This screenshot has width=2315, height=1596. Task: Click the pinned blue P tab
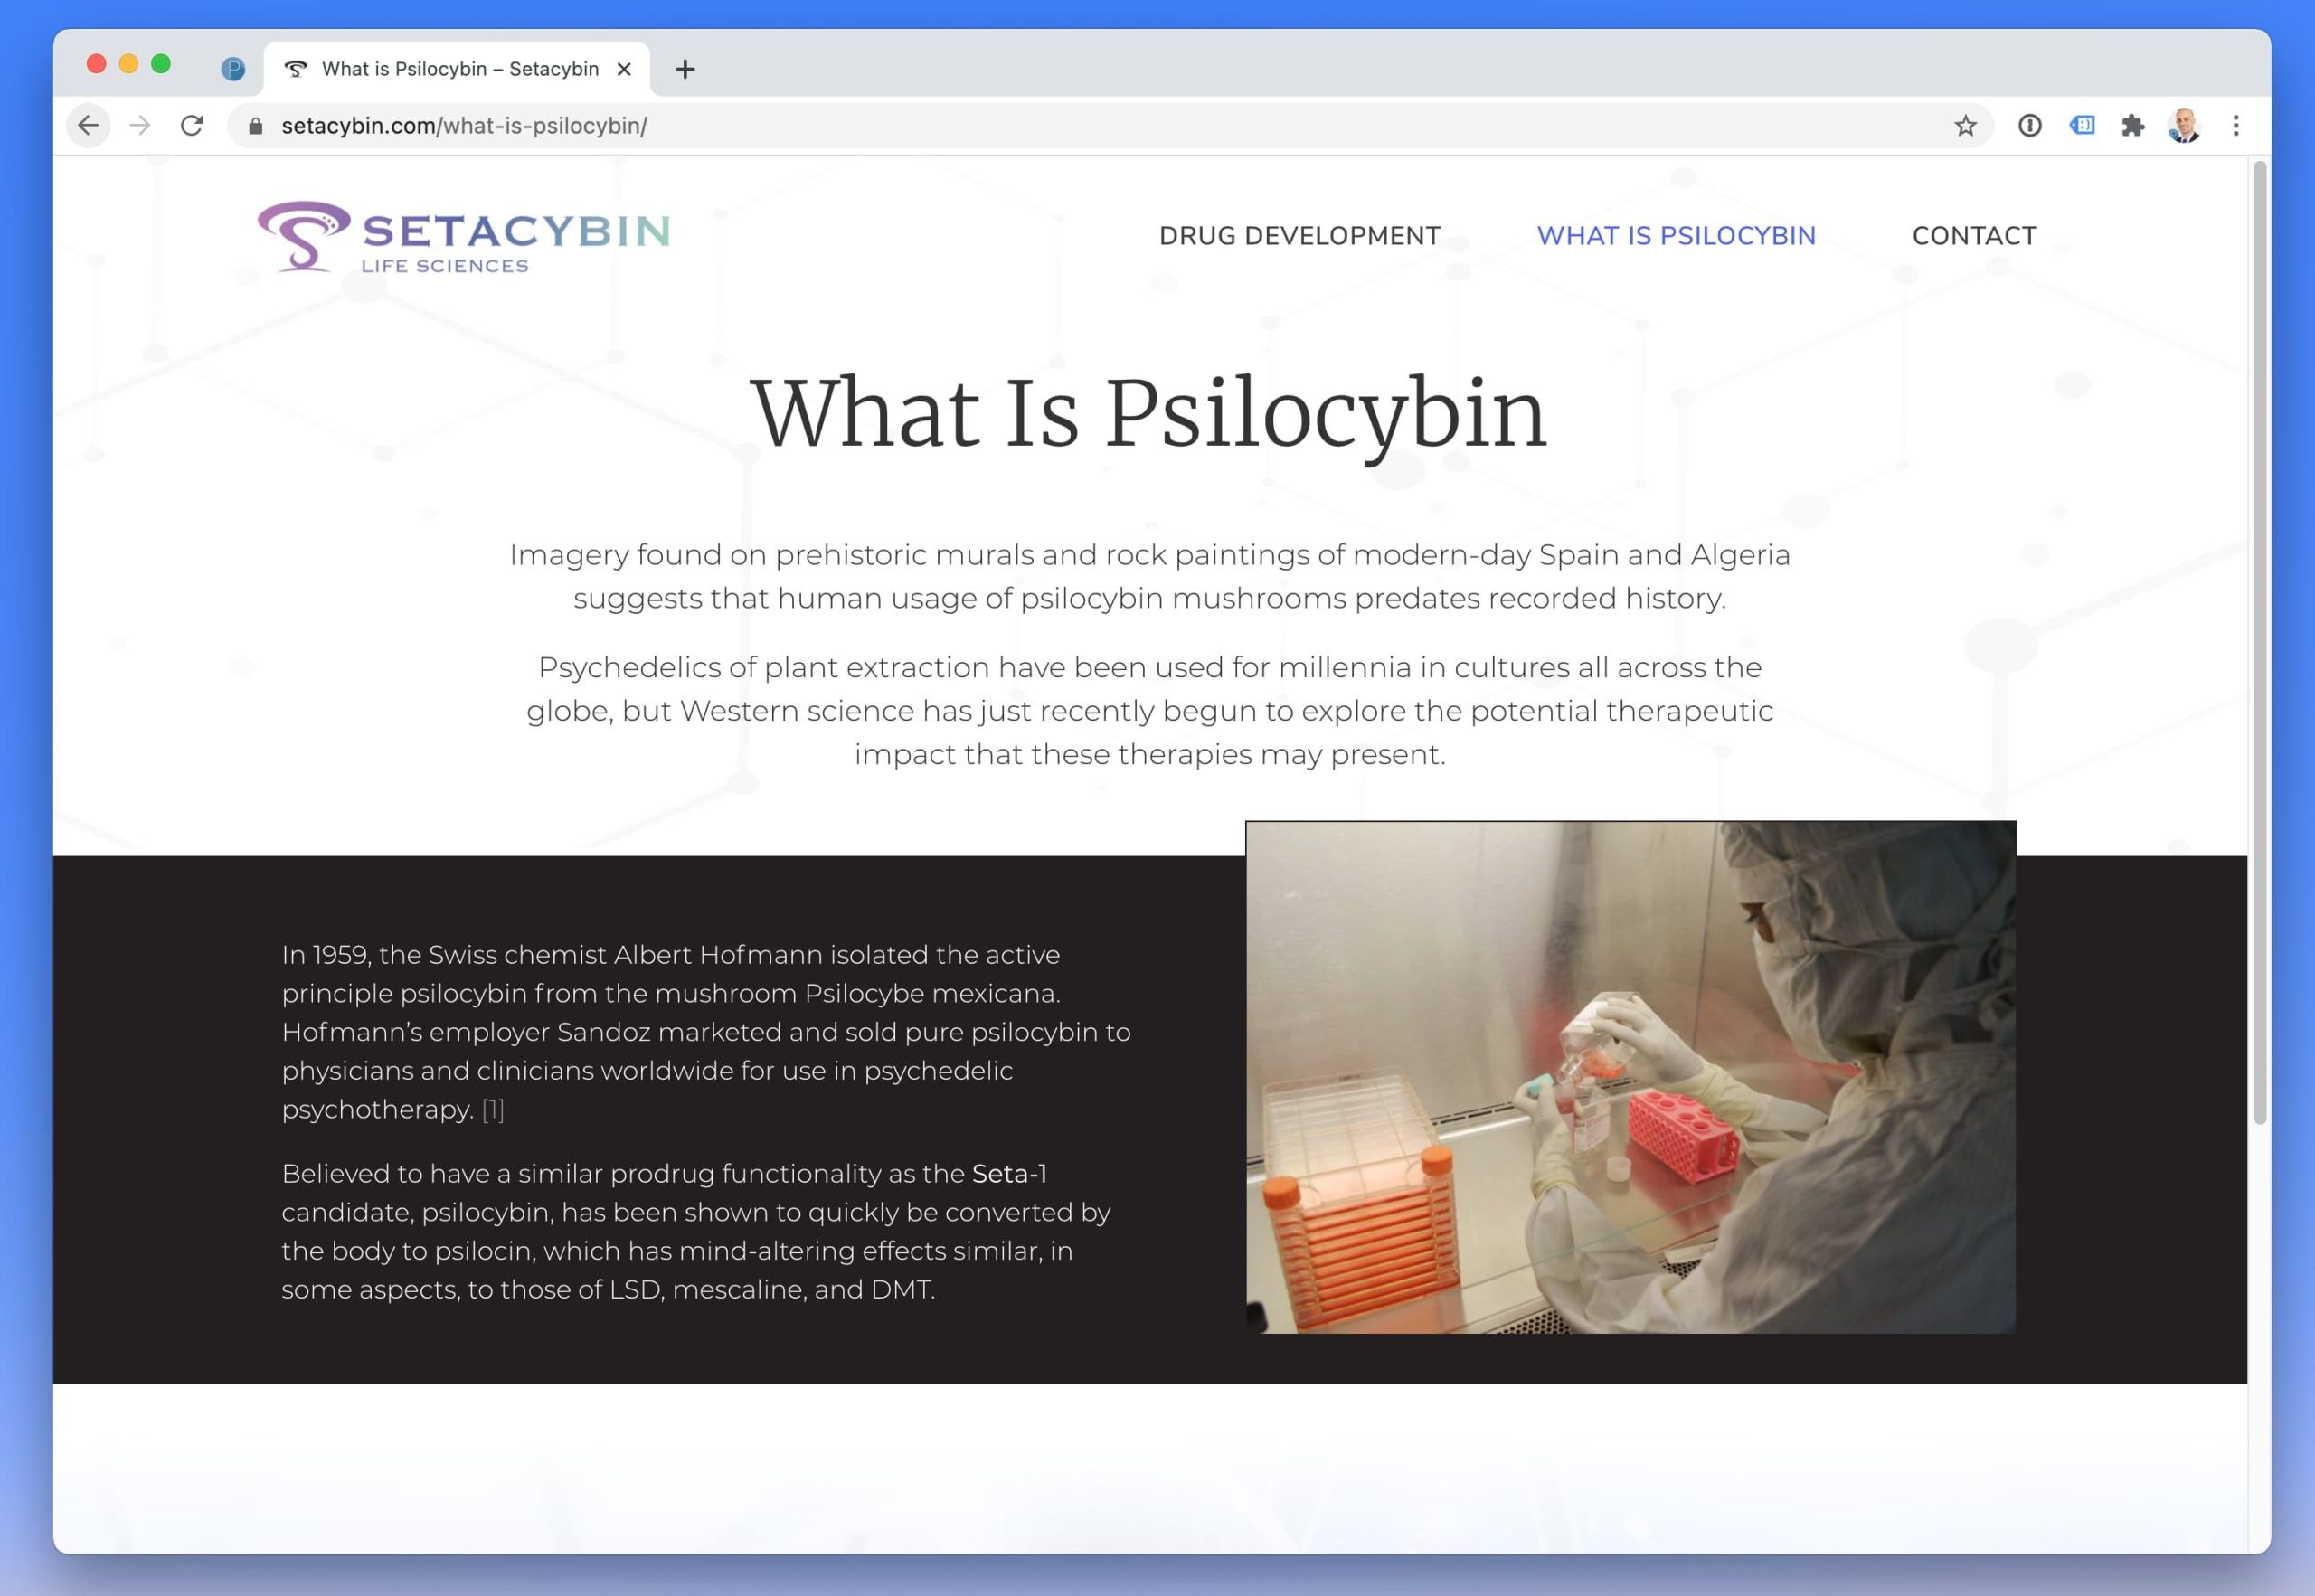(x=233, y=69)
